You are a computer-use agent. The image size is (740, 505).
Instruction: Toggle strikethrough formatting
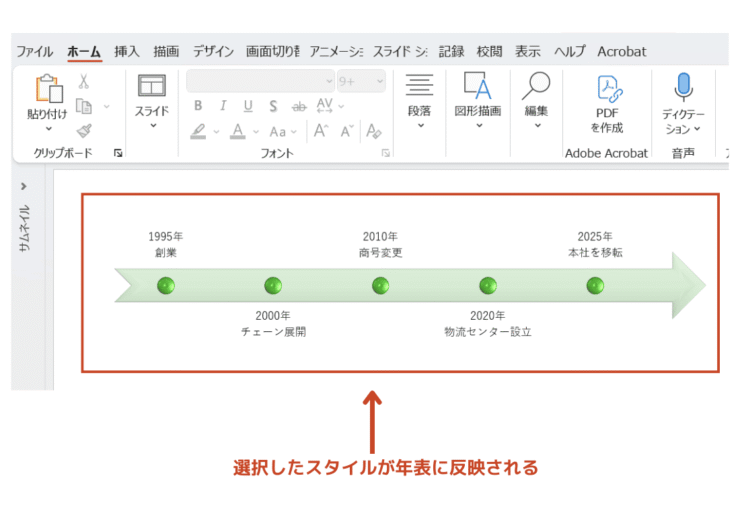299,107
